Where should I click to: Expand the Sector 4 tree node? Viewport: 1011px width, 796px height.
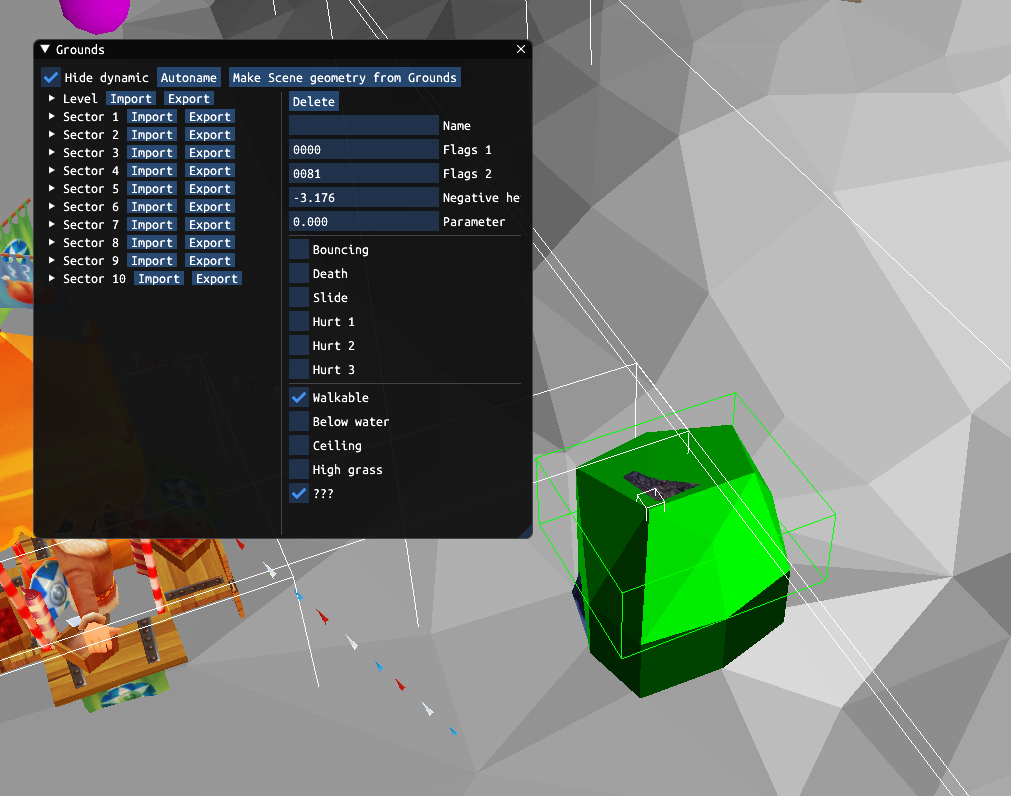click(x=52, y=171)
